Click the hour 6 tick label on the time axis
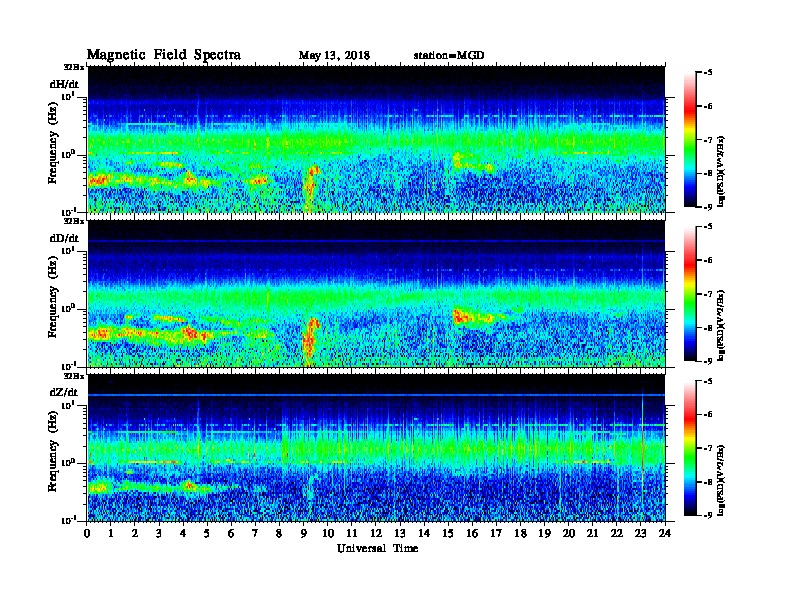 (x=231, y=533)
